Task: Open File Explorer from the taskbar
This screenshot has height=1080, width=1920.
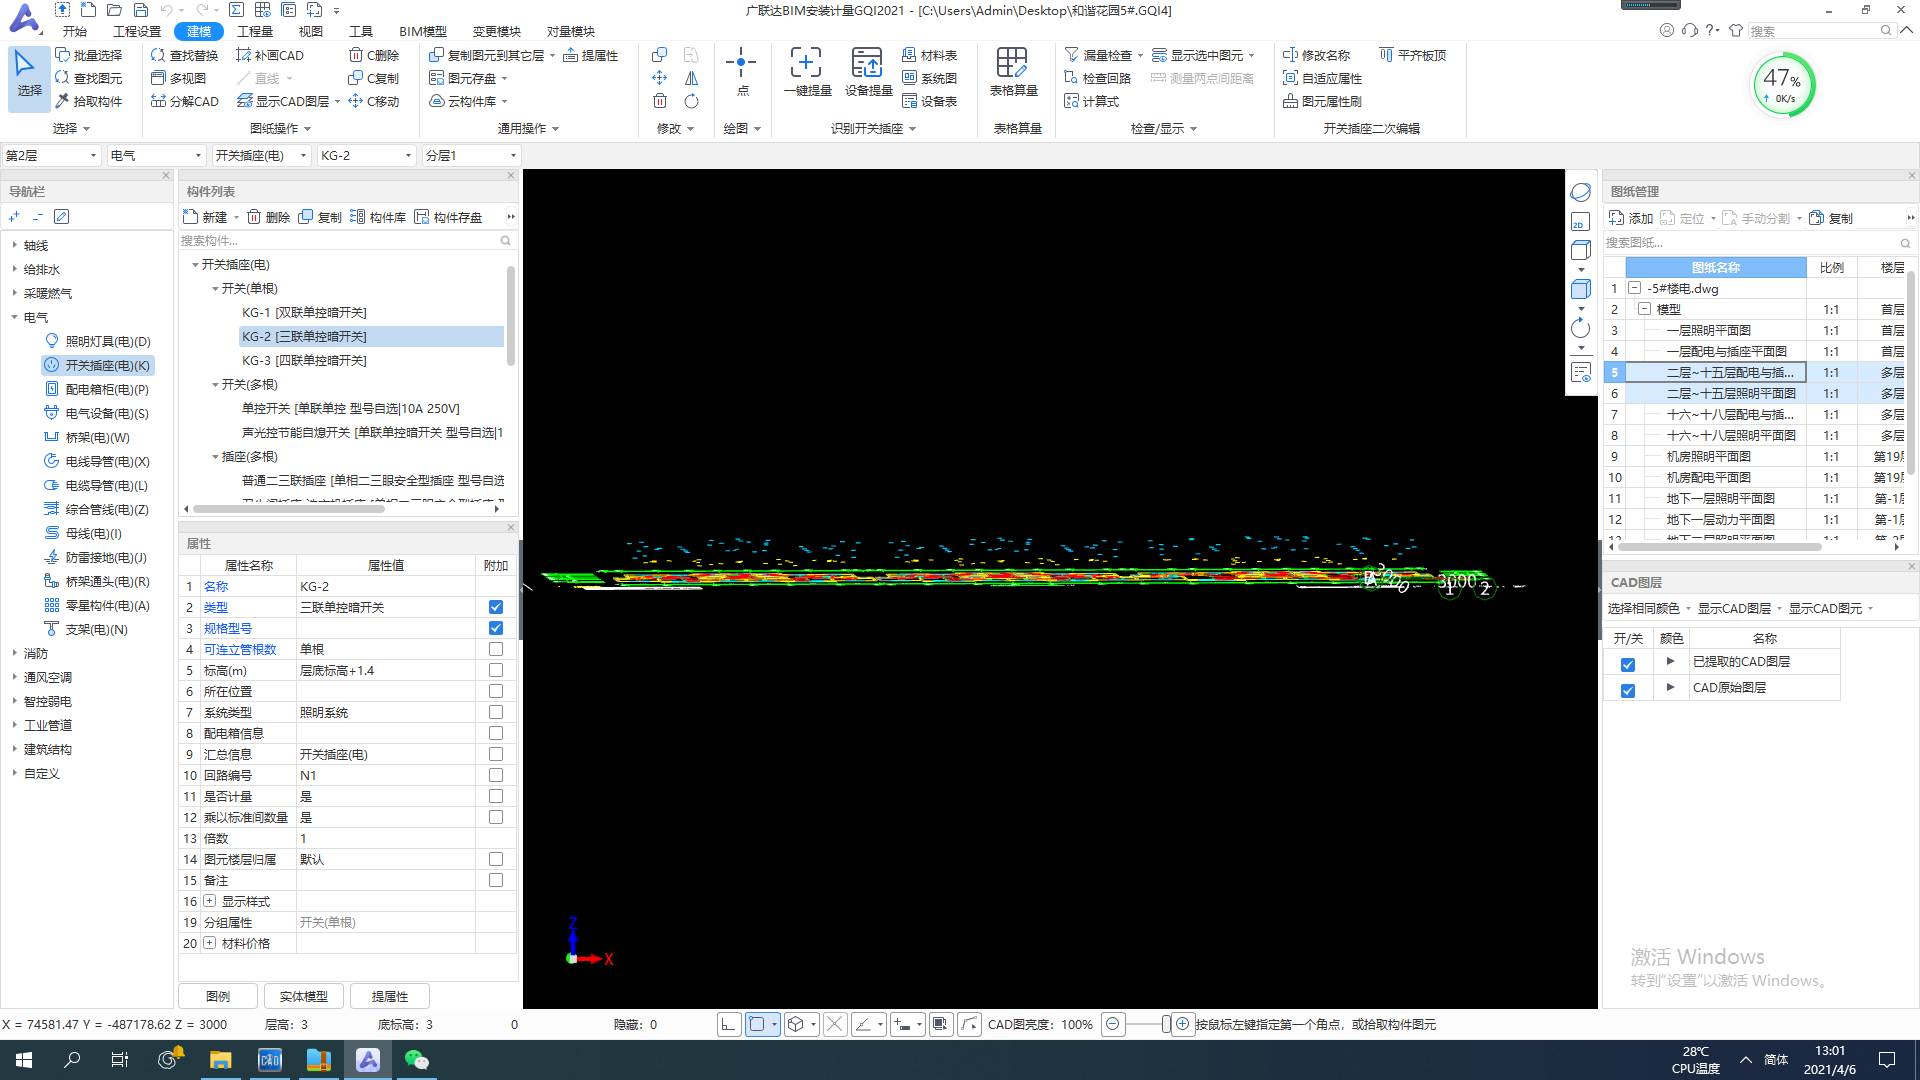Action: tap(221, 1060)
